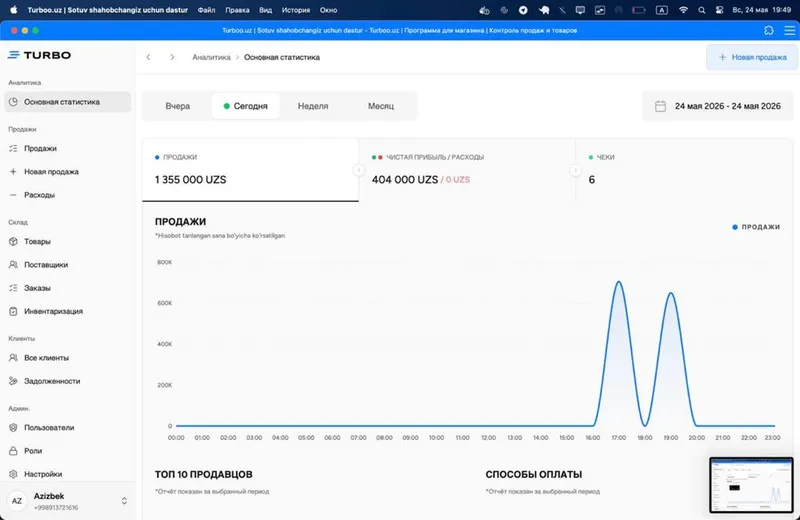This screenshot has width=800, height=520.
Task: Click the Wi-Fi icon in macOS menu bar
Action: (x=683, y=10)
